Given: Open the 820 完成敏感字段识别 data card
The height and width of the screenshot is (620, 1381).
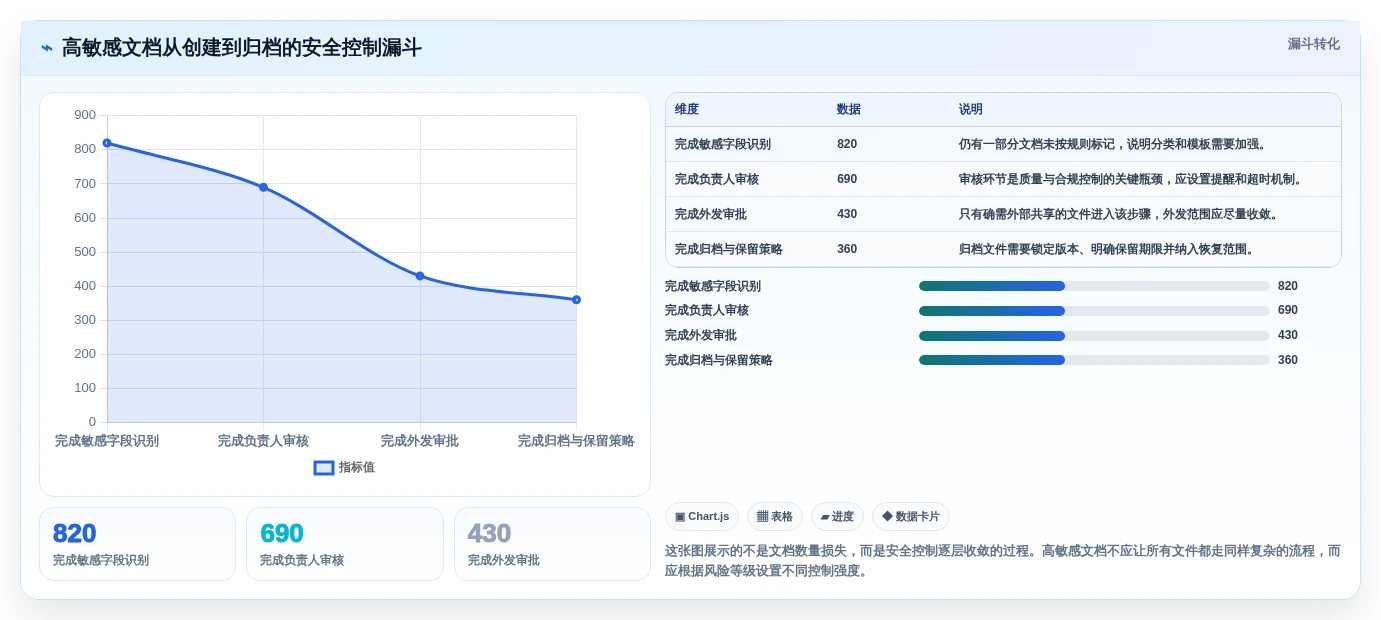Looking at the screenshot, I should (137, 544).
